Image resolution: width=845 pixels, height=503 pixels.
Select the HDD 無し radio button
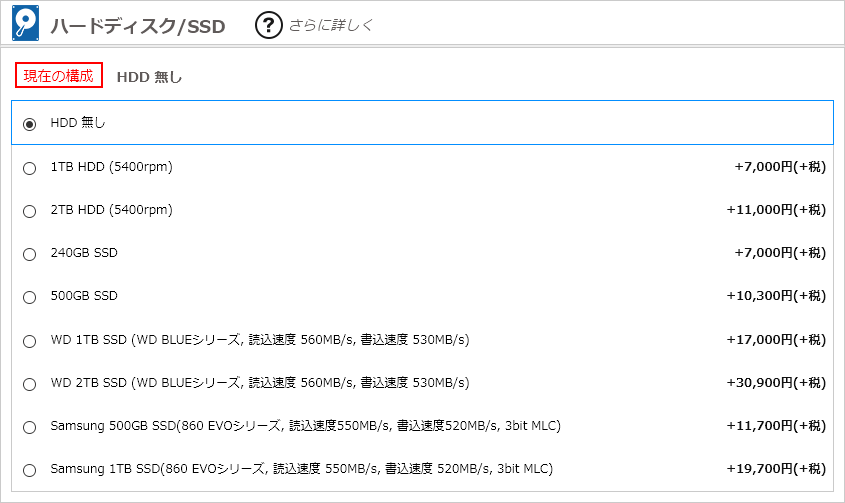[x=30, y=124]
